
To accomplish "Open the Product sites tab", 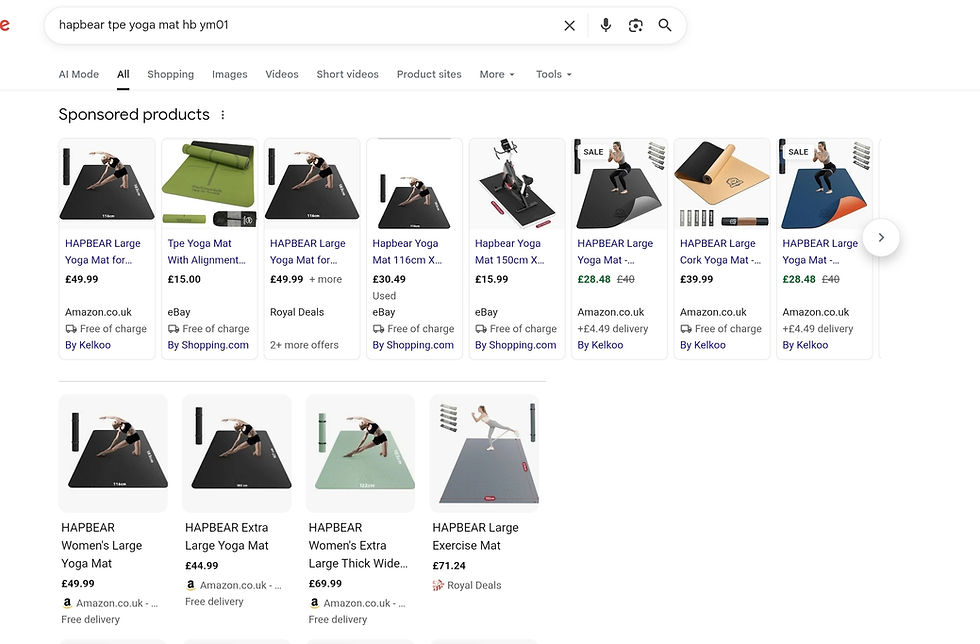I will (x=429, y=74).
